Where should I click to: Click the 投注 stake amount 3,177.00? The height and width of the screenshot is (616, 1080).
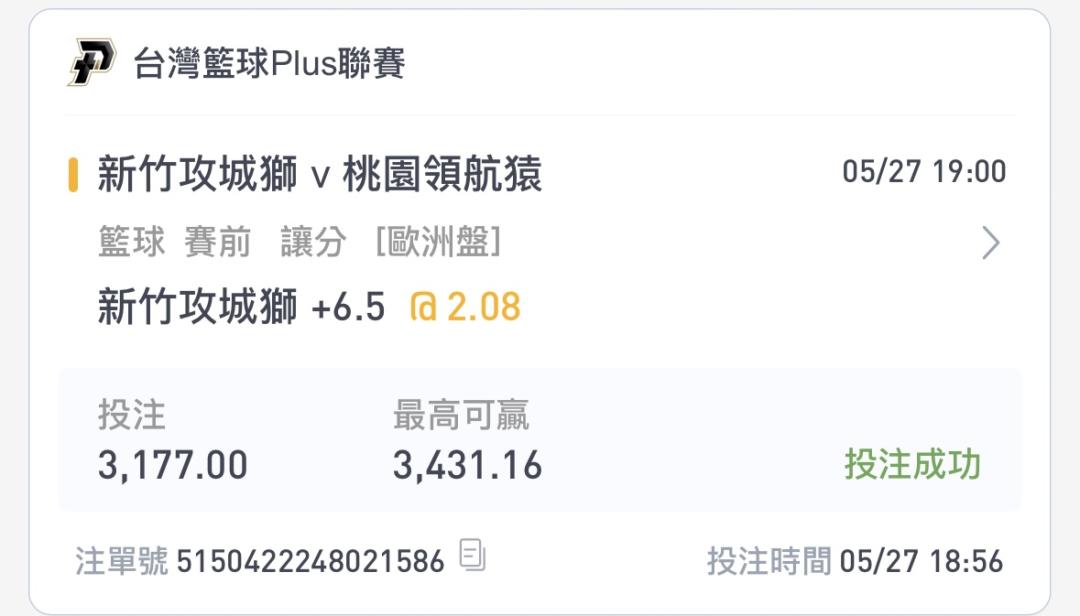[x=173, y=465]
